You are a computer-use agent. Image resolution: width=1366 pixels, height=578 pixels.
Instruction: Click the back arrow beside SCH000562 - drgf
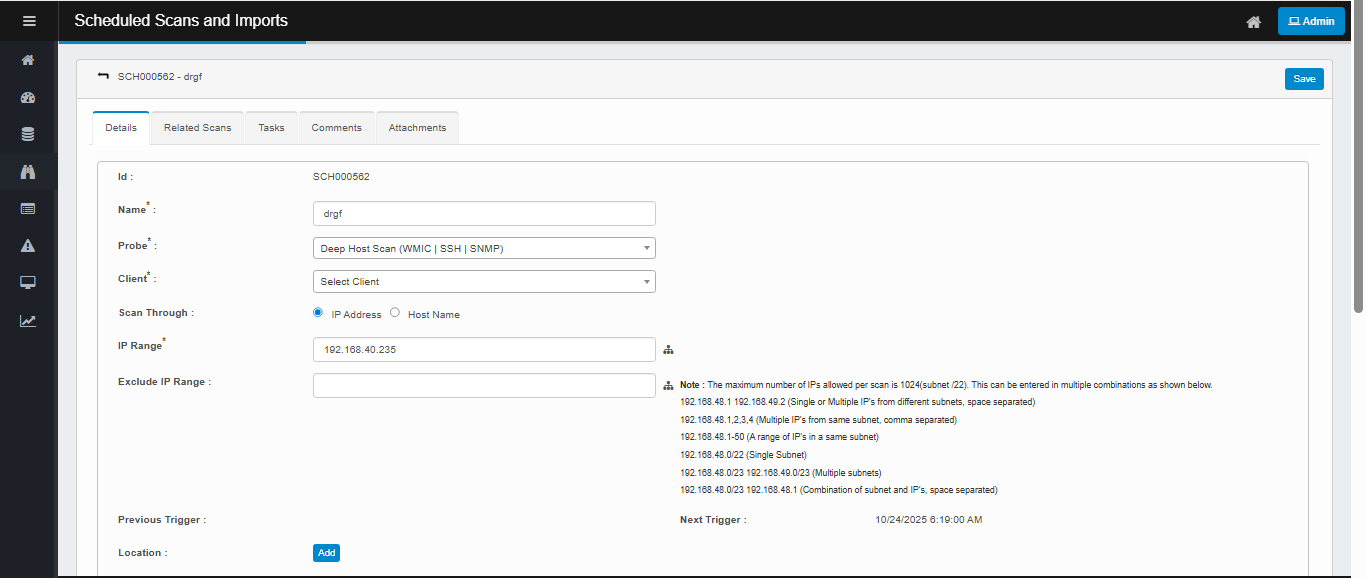[x=103, y=76]
